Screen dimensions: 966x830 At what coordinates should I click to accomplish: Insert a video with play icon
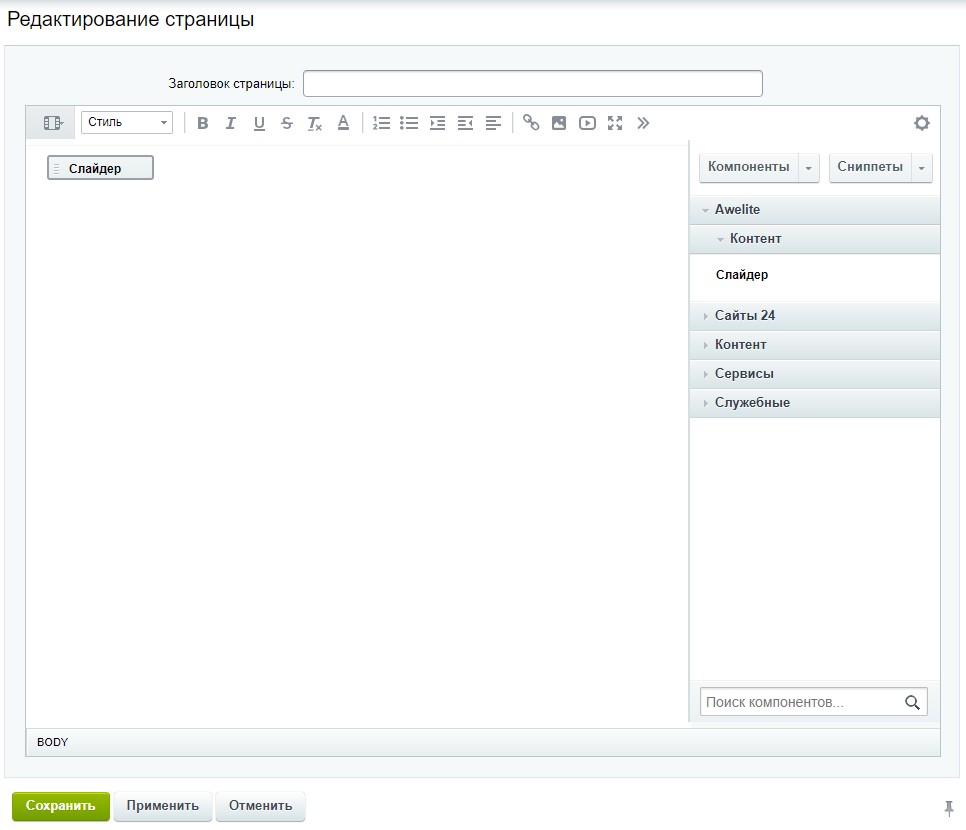coord(587,123)
